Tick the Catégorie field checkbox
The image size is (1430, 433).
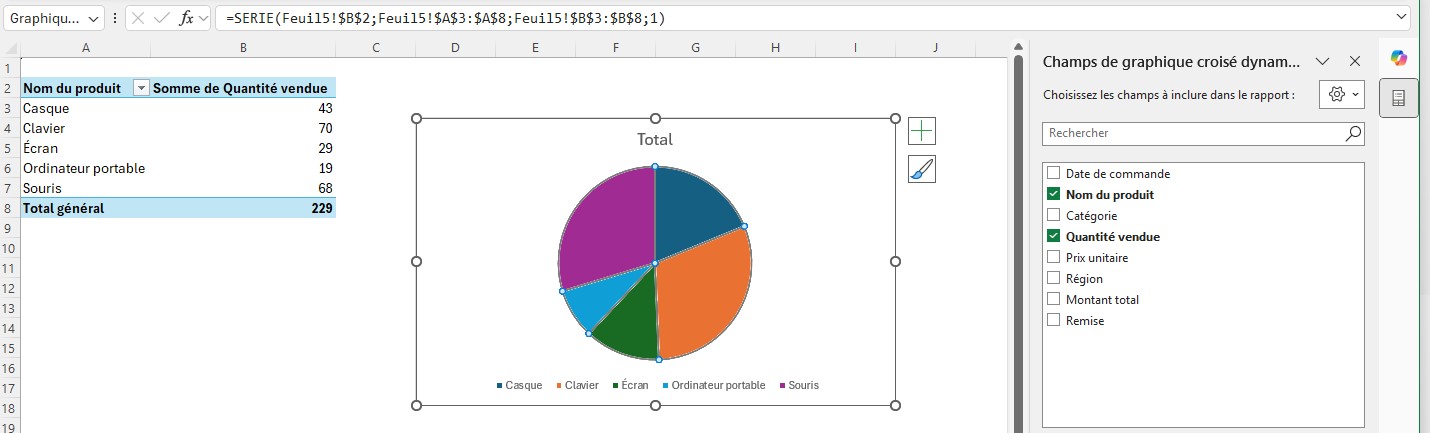[1053, 215]
